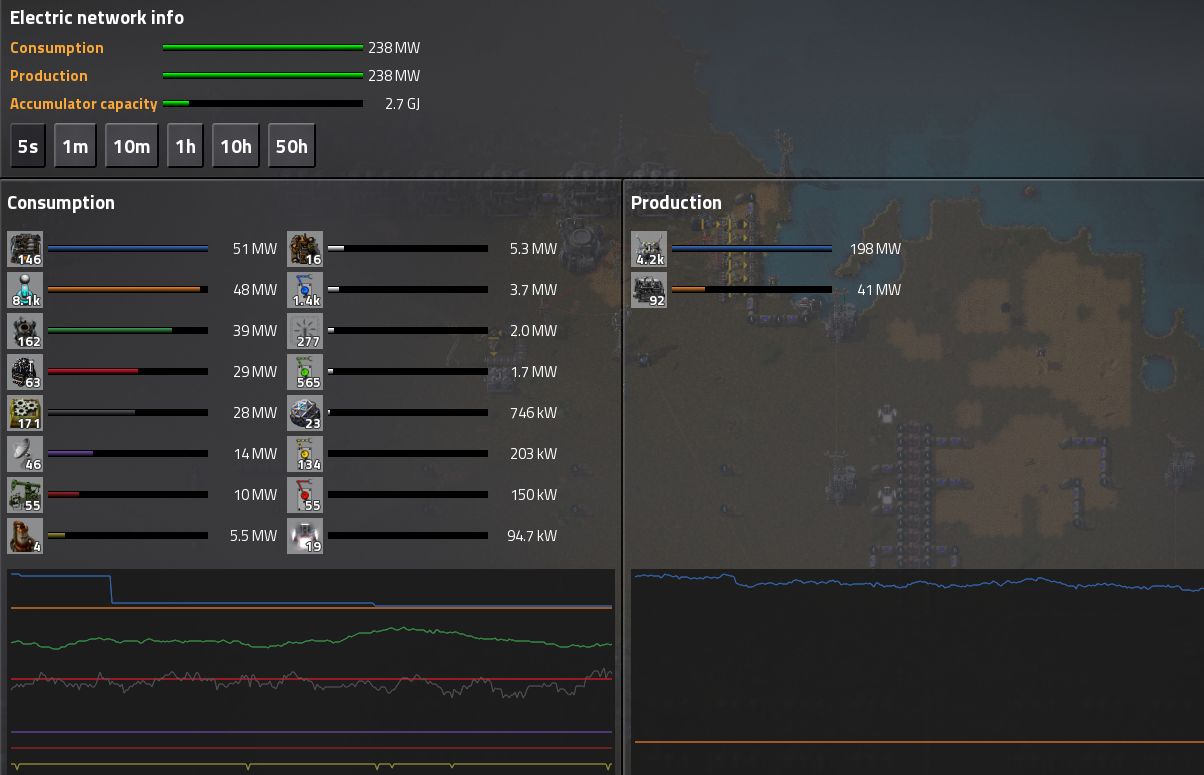The height and width of the screenshot is (775, 1204).
Task: Select the producer icon with count 92
Action: tap(649, 290)
